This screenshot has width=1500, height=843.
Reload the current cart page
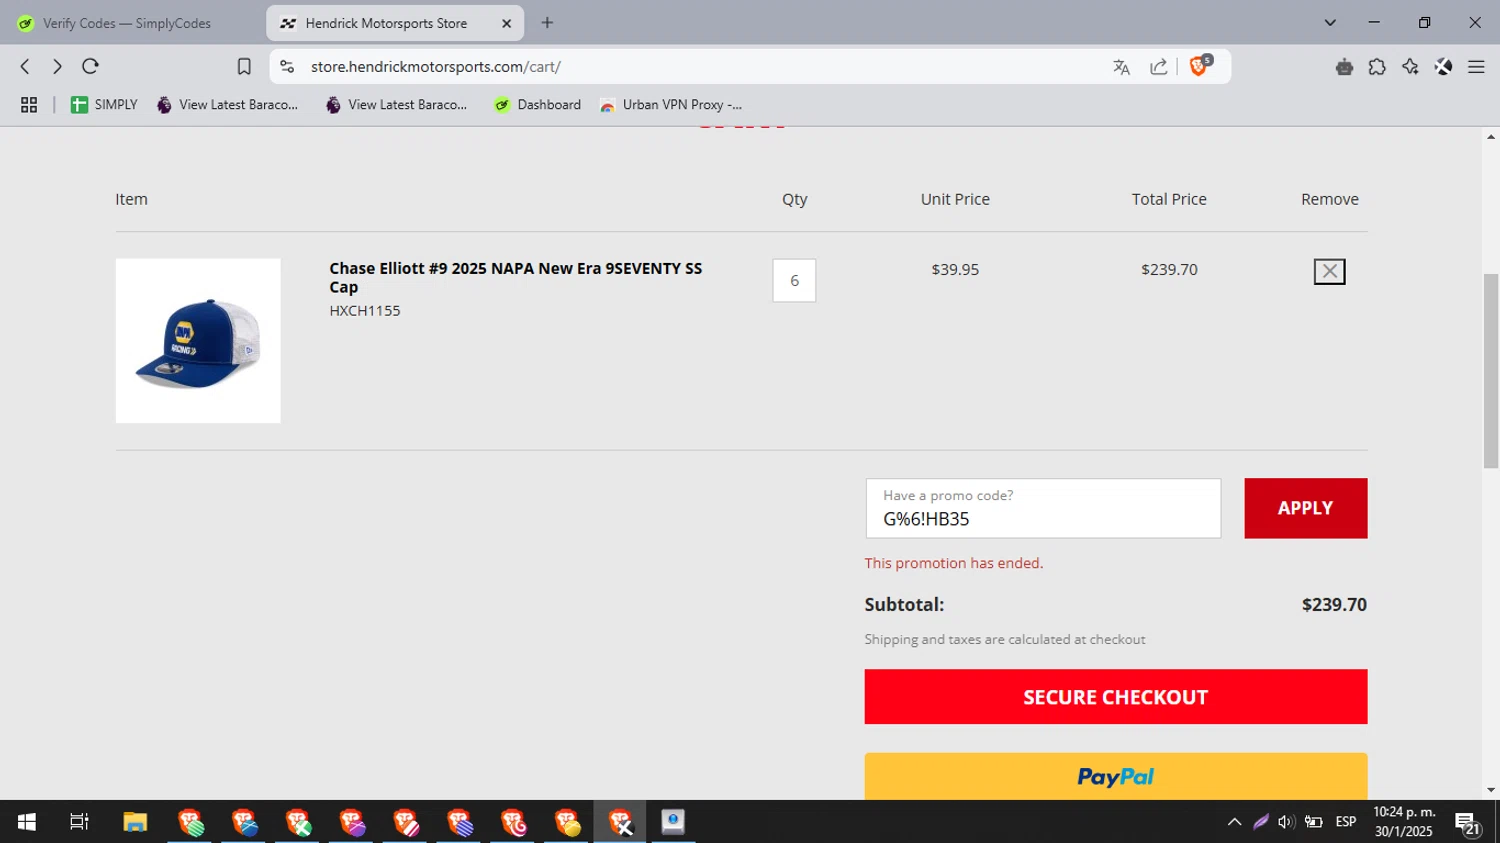coord(90,66)
